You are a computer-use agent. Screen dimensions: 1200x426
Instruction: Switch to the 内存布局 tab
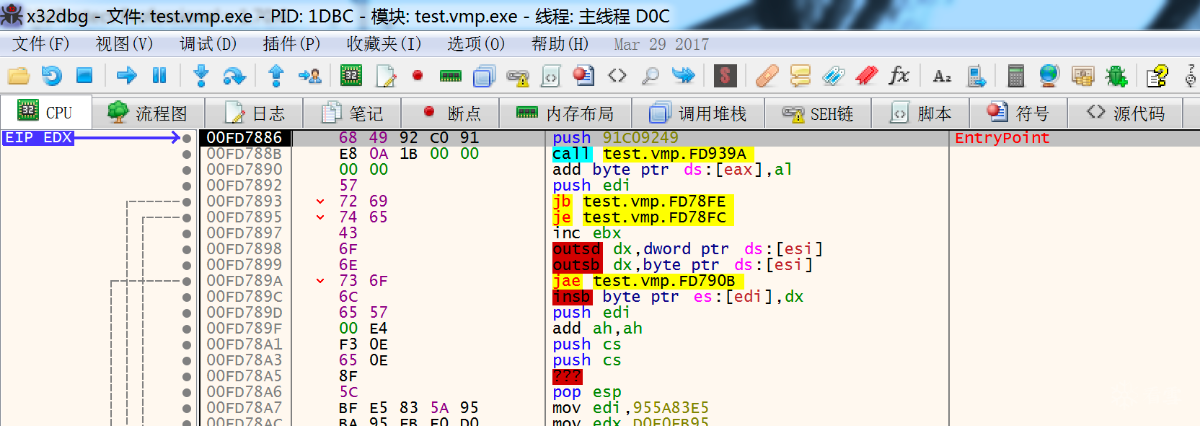(564, 112)
